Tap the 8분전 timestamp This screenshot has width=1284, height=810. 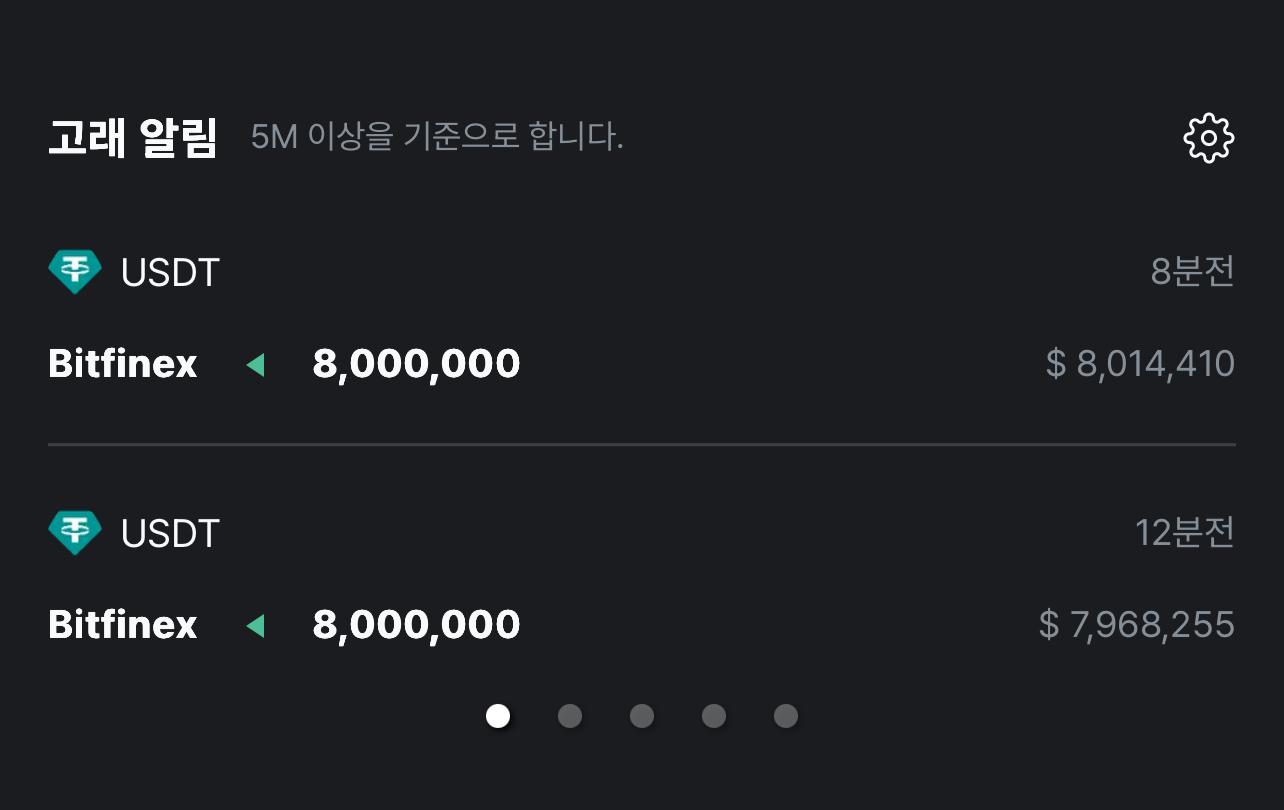click(x=1193, y=271)
